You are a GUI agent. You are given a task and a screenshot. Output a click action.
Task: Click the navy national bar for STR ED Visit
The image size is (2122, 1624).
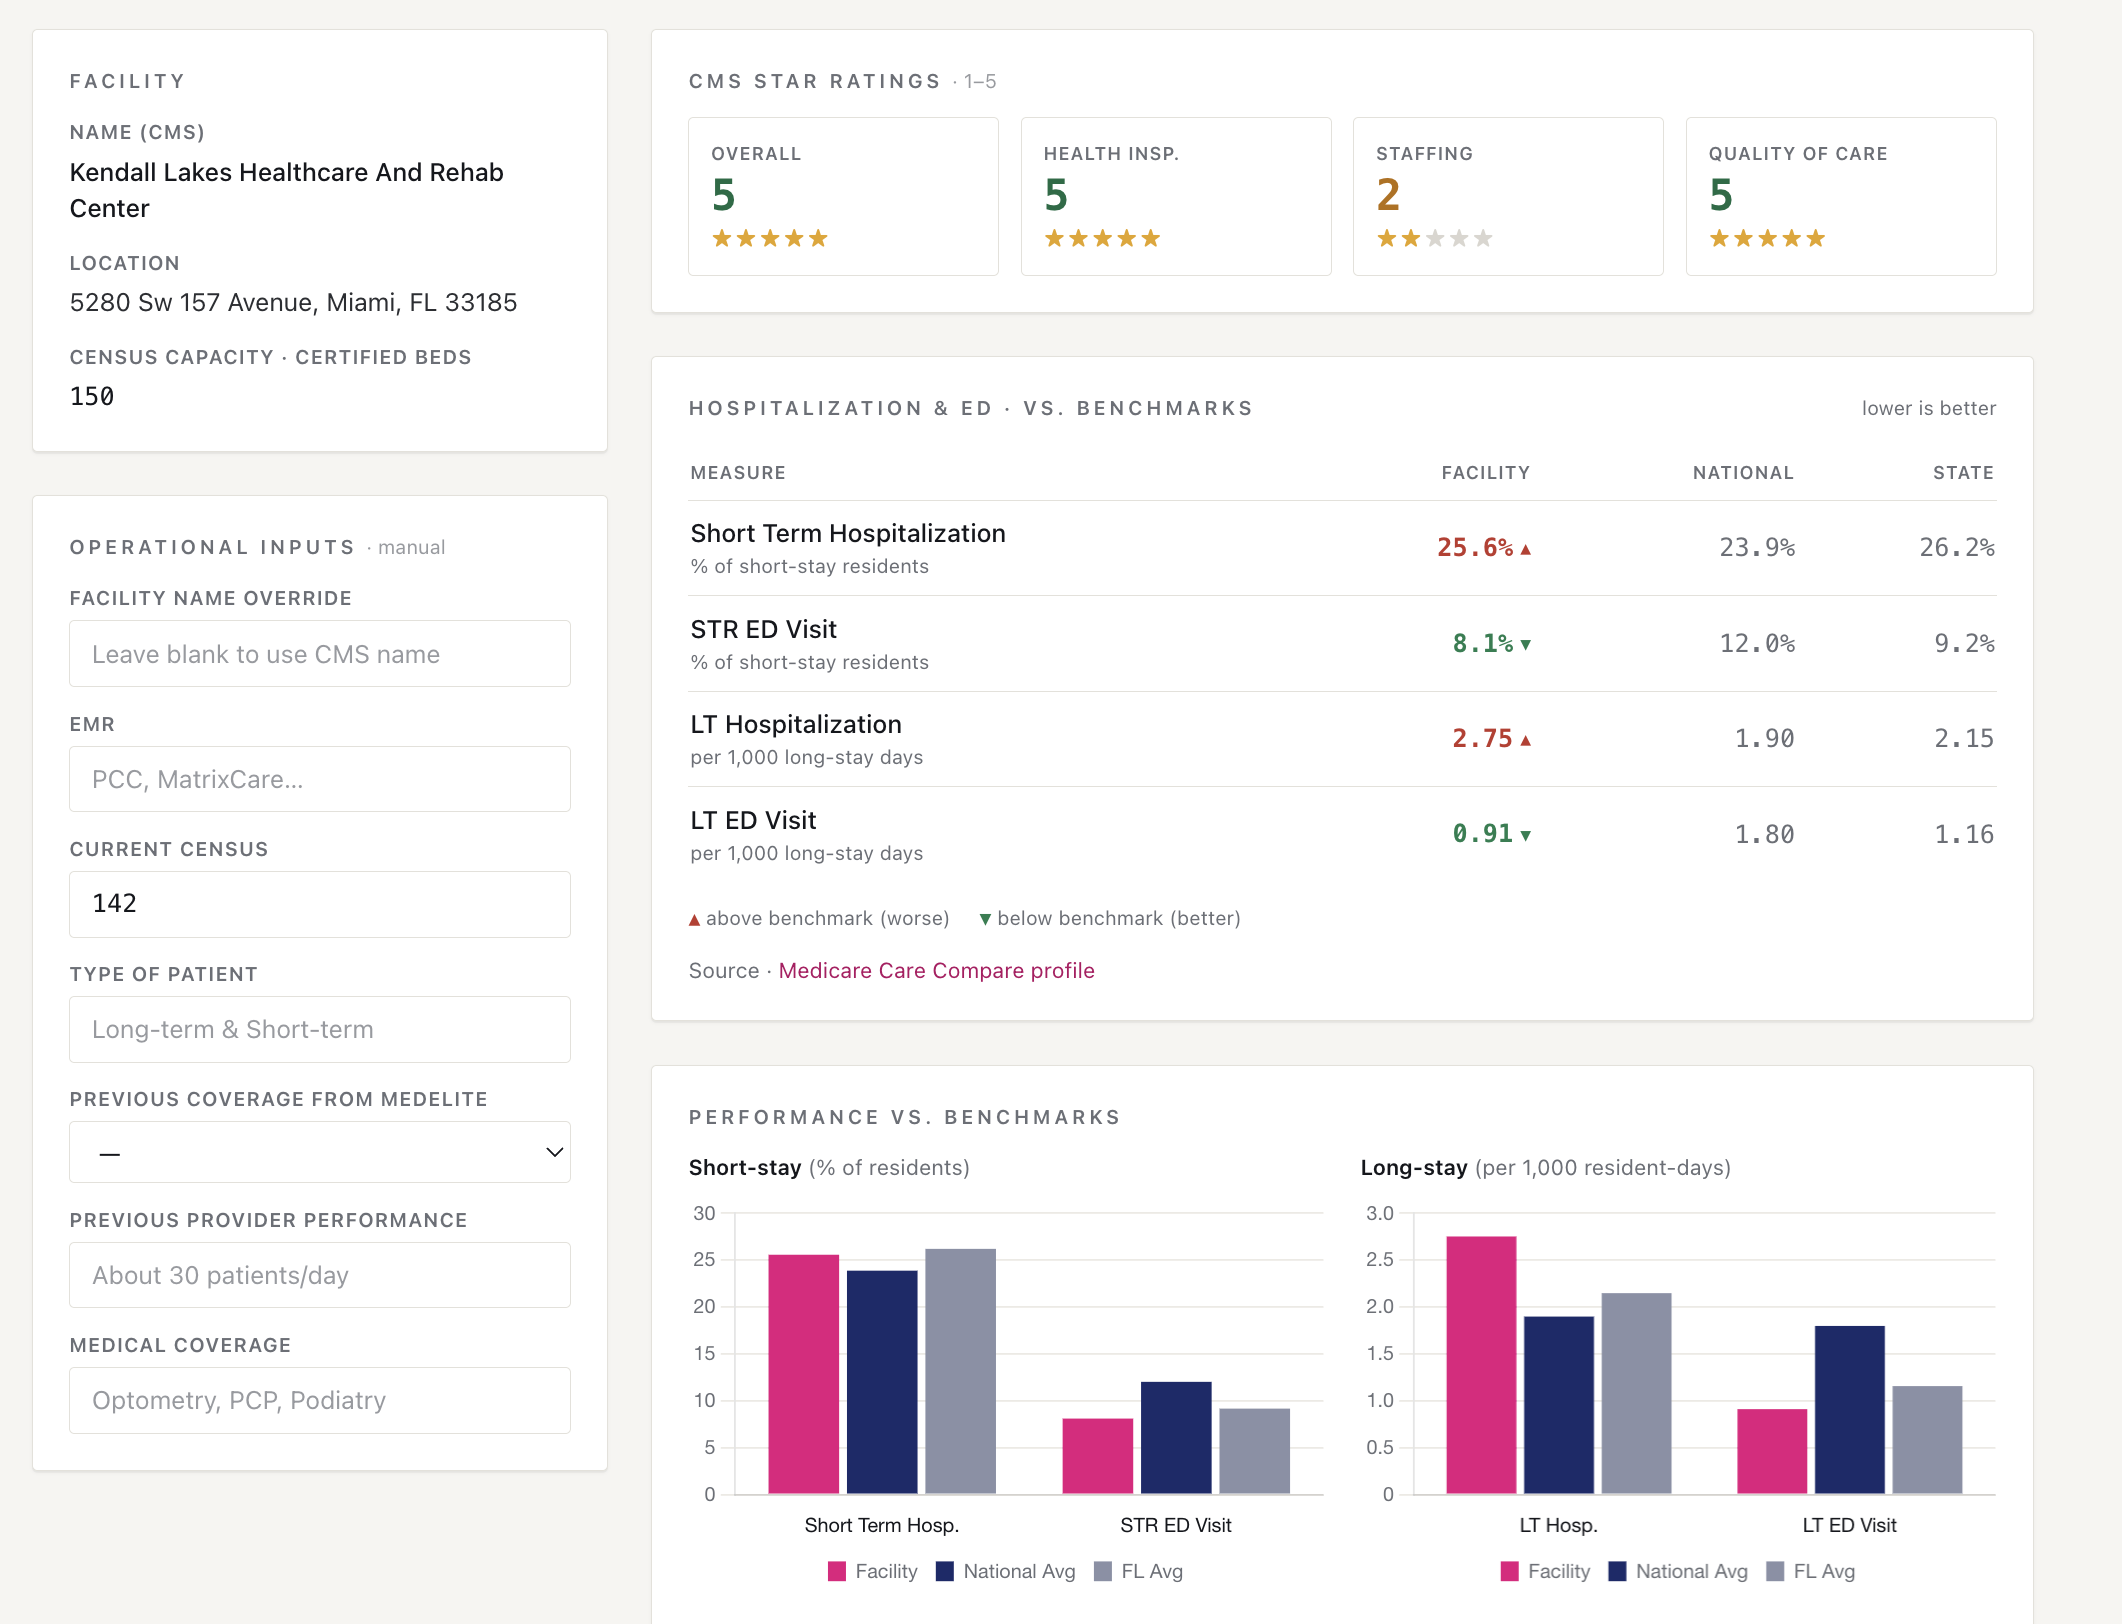point(1176,1438)
